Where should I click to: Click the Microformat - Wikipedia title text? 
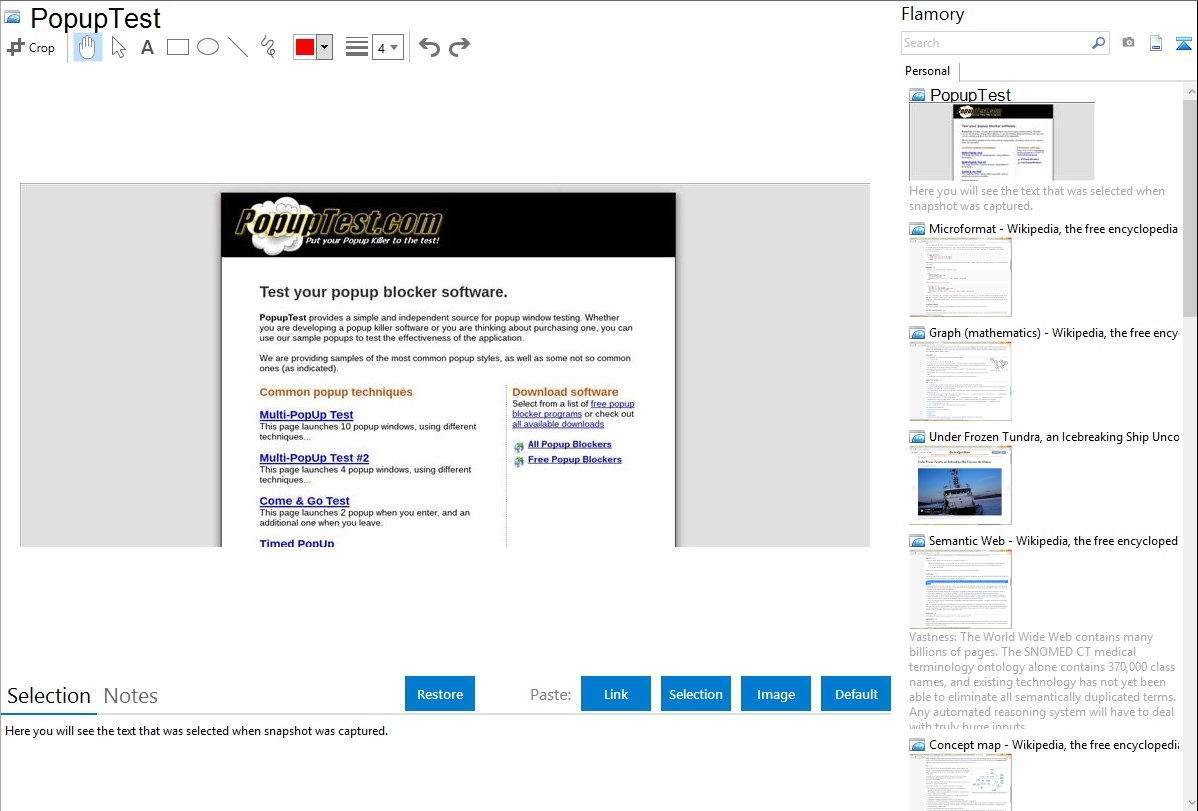pyautogui.click(x=1053, y=229)
